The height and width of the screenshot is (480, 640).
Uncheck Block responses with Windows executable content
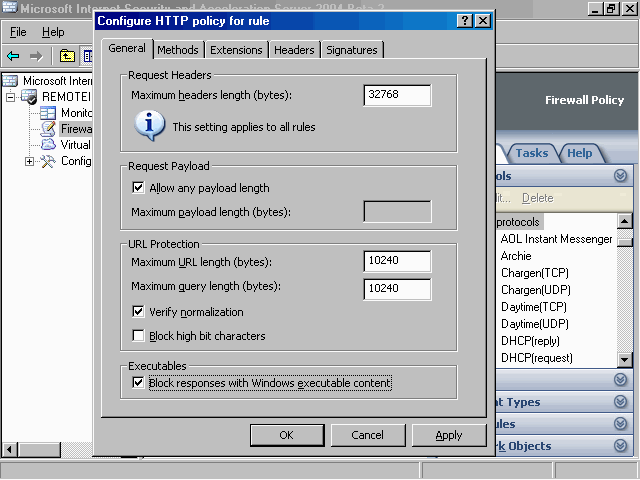coord(138,383)
